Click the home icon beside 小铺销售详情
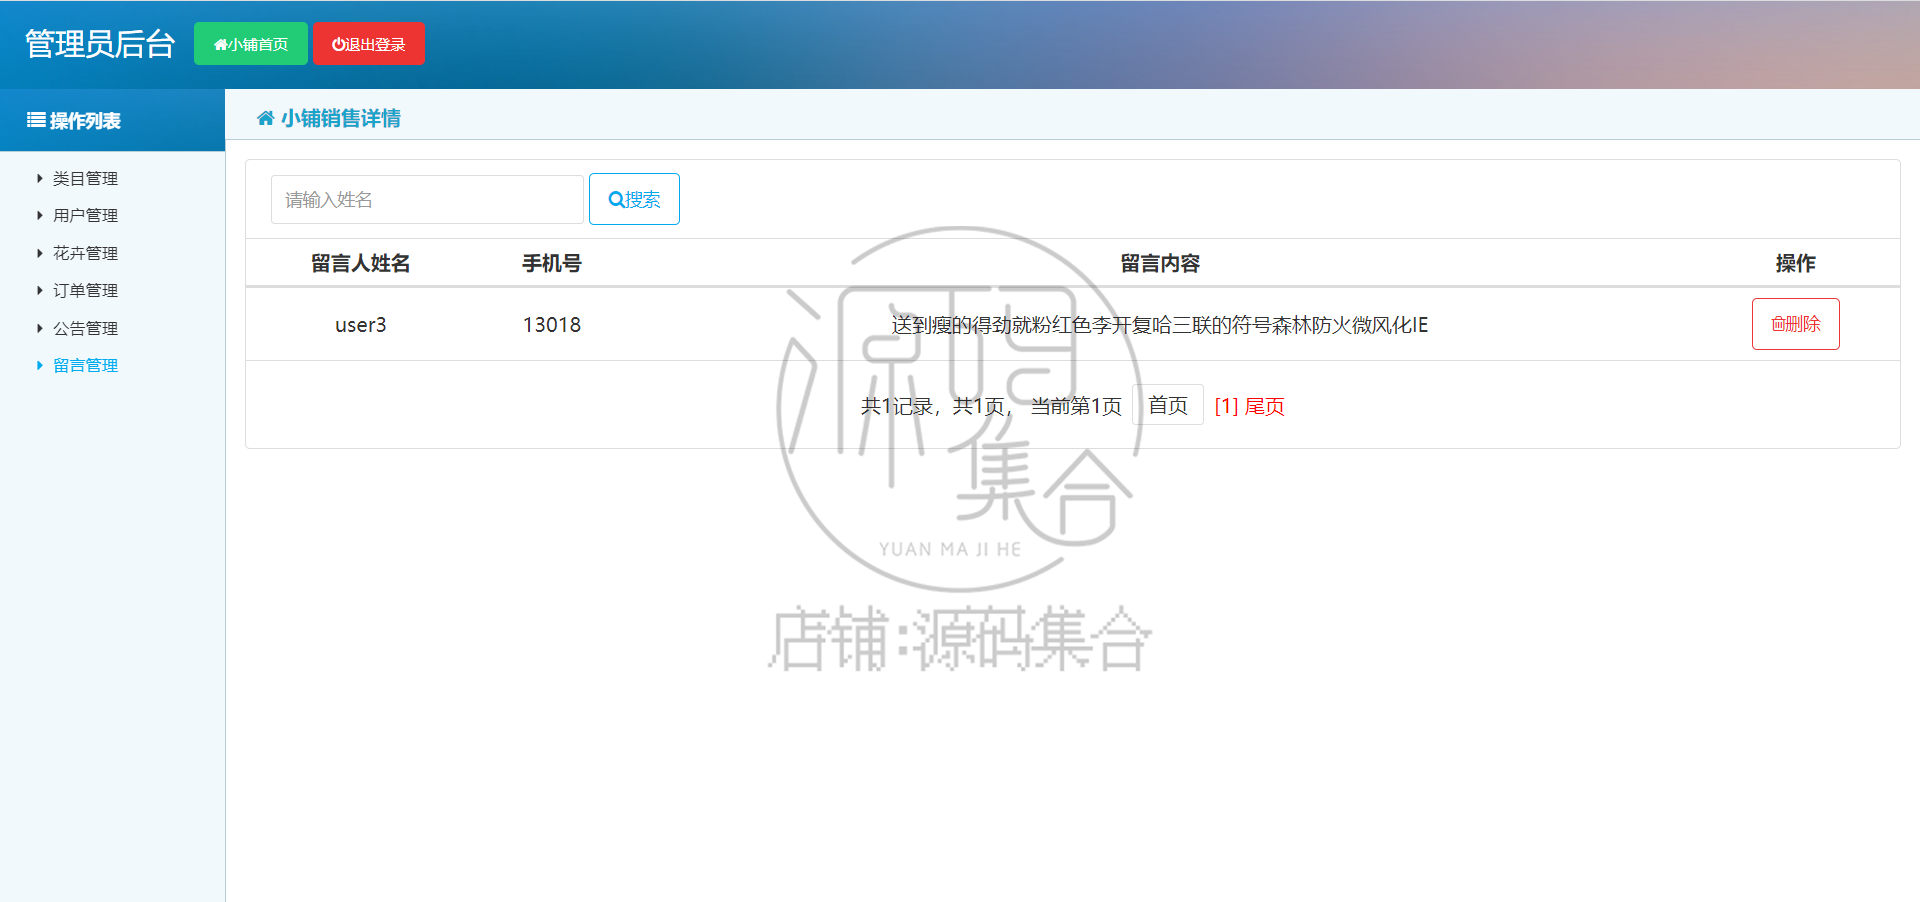This screenshot has width=1920, height=902. [265, 118]
